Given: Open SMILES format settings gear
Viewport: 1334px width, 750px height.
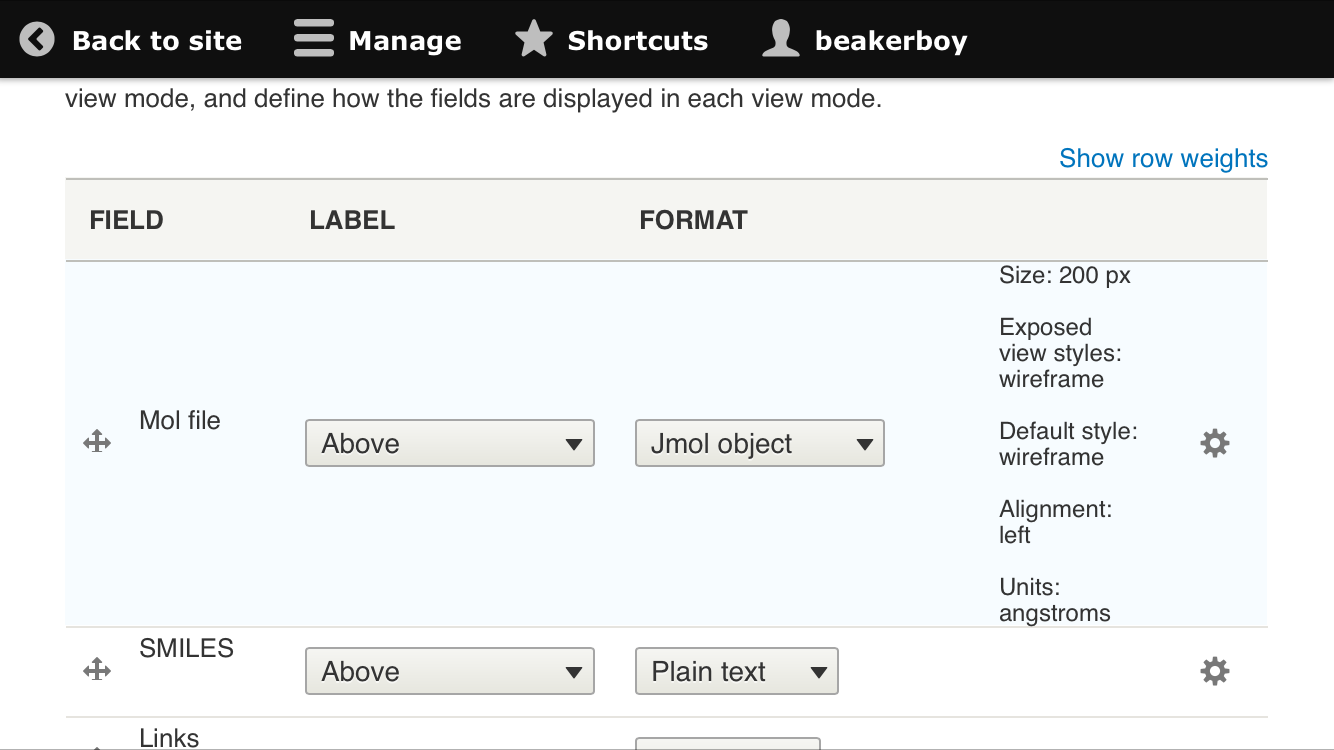Looking at the screenshot, I should click(1214, 671).
